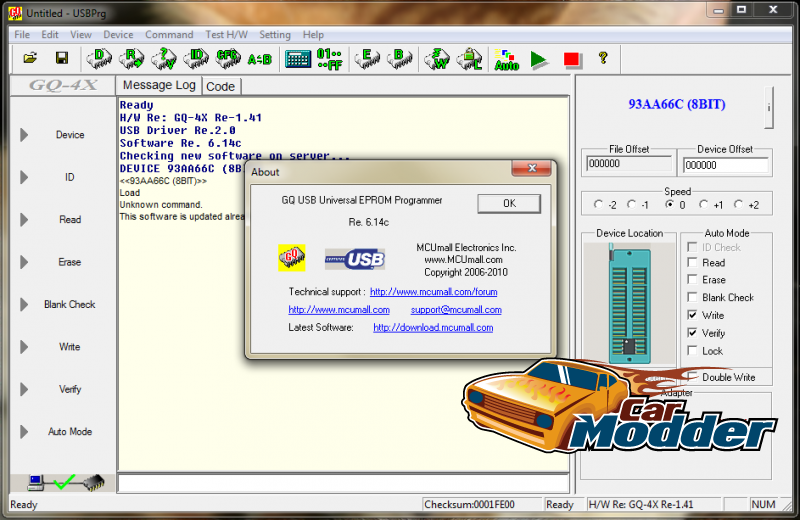Expand the Erase sidebar arrow
Viewport: 800px width, 520px height.
[x=24, y=262]
